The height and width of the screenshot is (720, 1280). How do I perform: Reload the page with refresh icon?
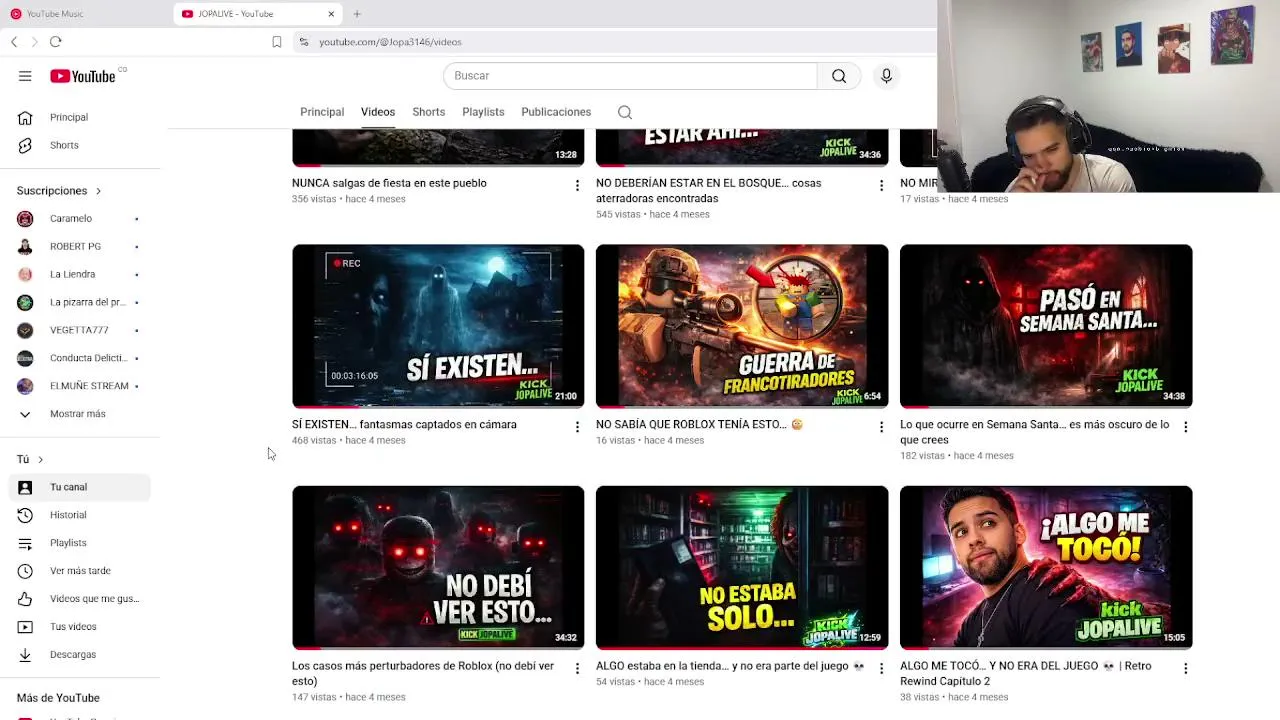tap(56, 42)
